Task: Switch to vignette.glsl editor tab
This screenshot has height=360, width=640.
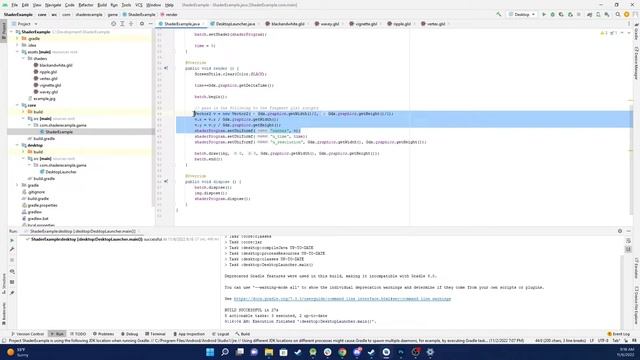Action: 366,24
